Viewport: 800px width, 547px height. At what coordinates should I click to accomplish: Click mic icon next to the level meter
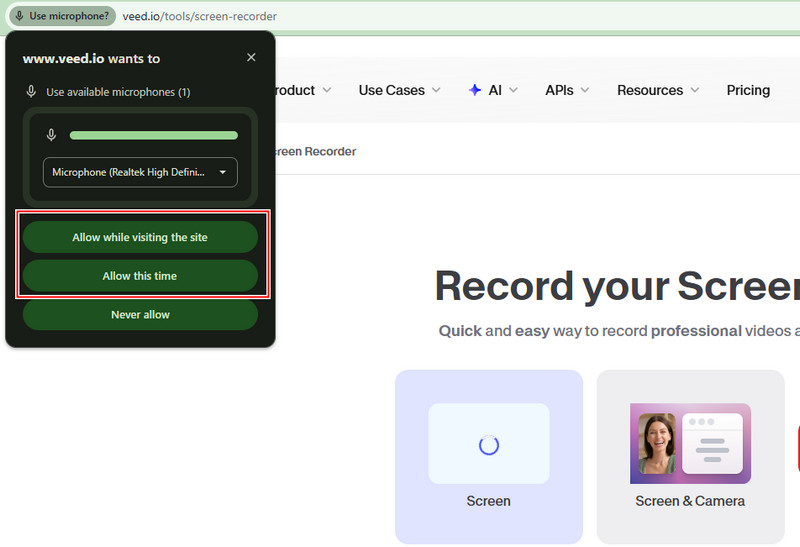[x=51, y=135]
